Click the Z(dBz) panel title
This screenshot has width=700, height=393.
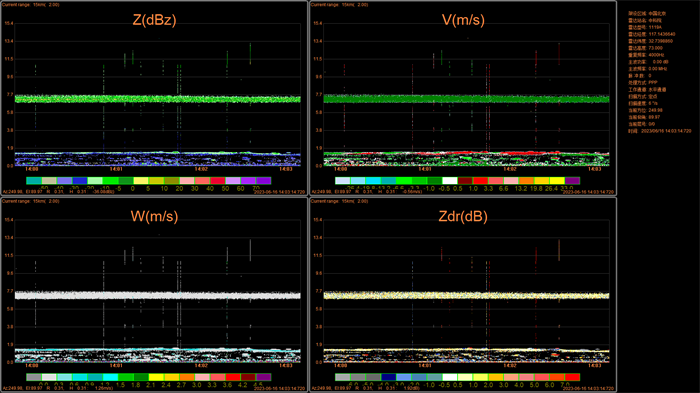[154, 20]
